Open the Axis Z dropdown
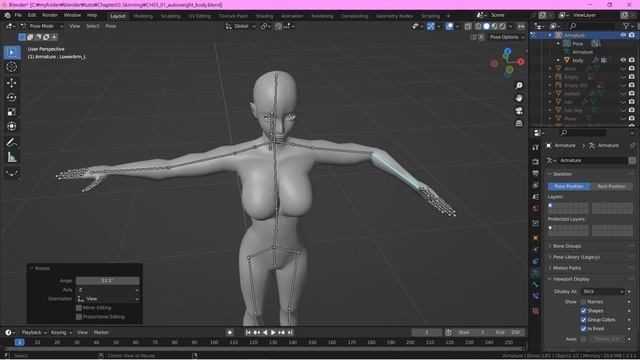Viewport: 640px width, 360px height. [108, 290]
